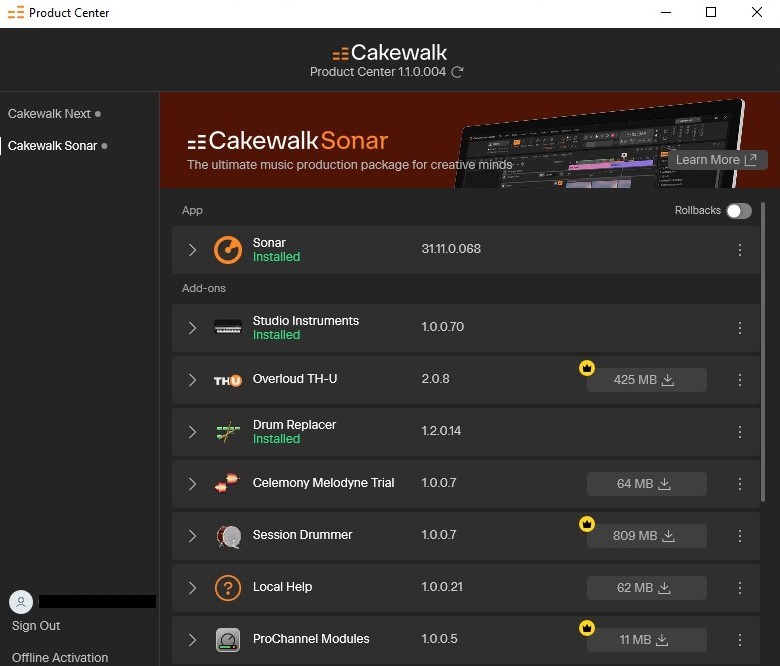The width and height of the screenshot is (780, 666).
Task: Click the refresh icon beside version number
Action: pos(457,72)
